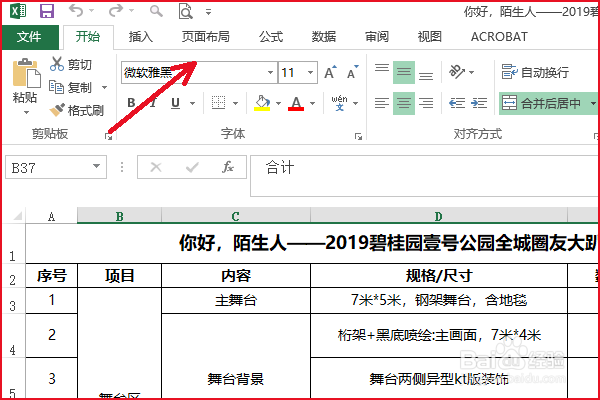Click the cell borders icon
The image size is (600, 400).
coord(218,103)
